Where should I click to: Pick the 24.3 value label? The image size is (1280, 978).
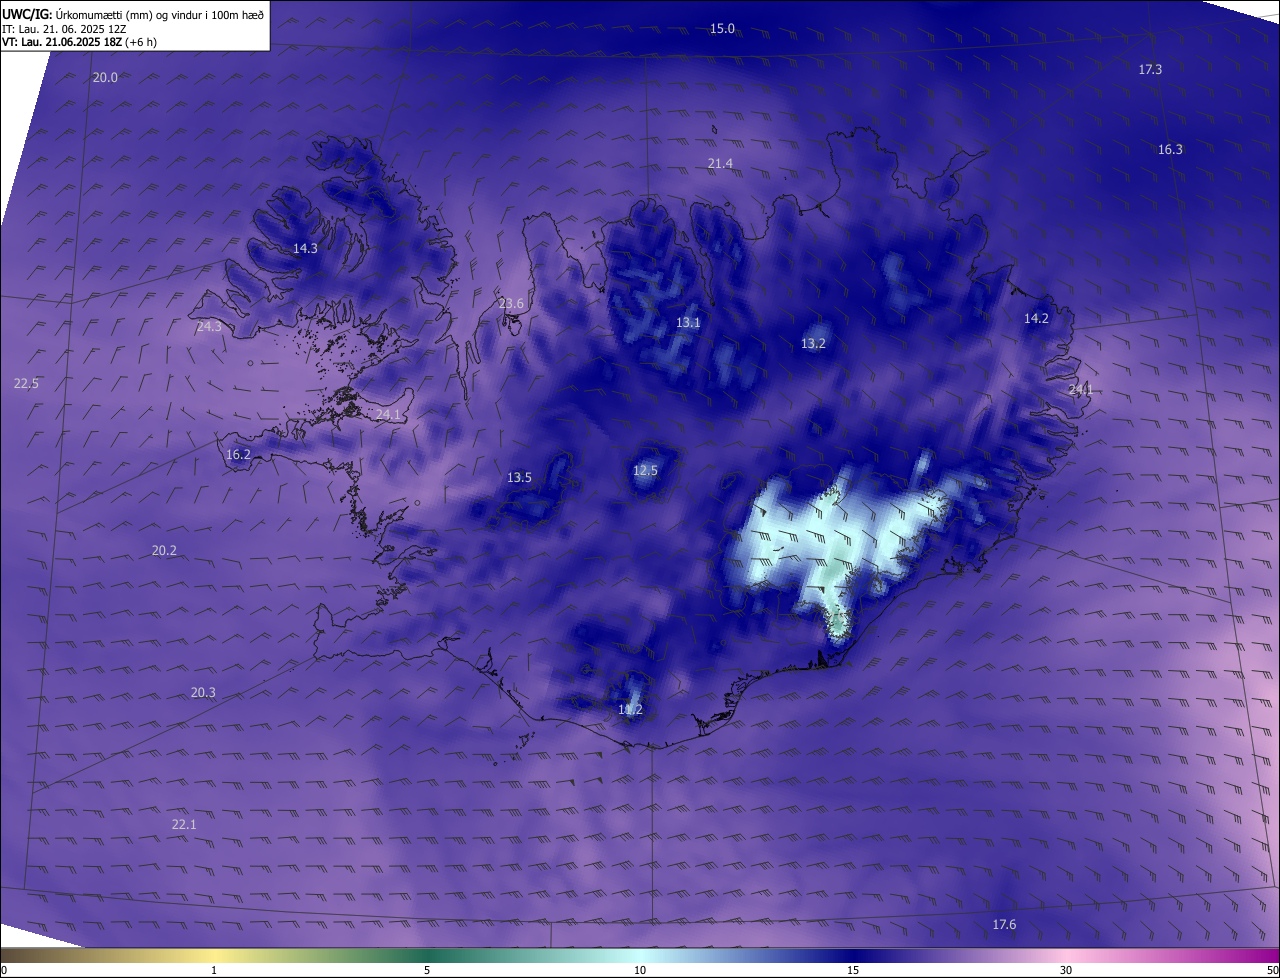209,326
